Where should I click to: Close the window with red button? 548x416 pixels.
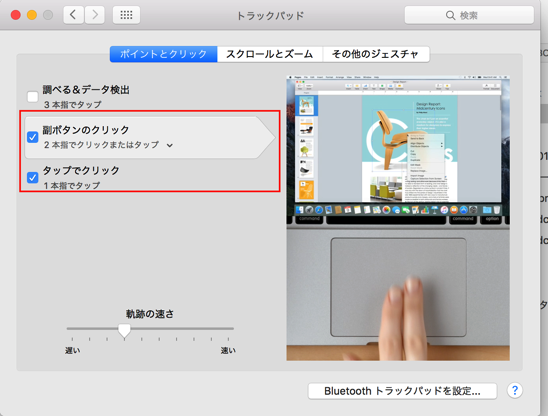click(x=16, y=15)
